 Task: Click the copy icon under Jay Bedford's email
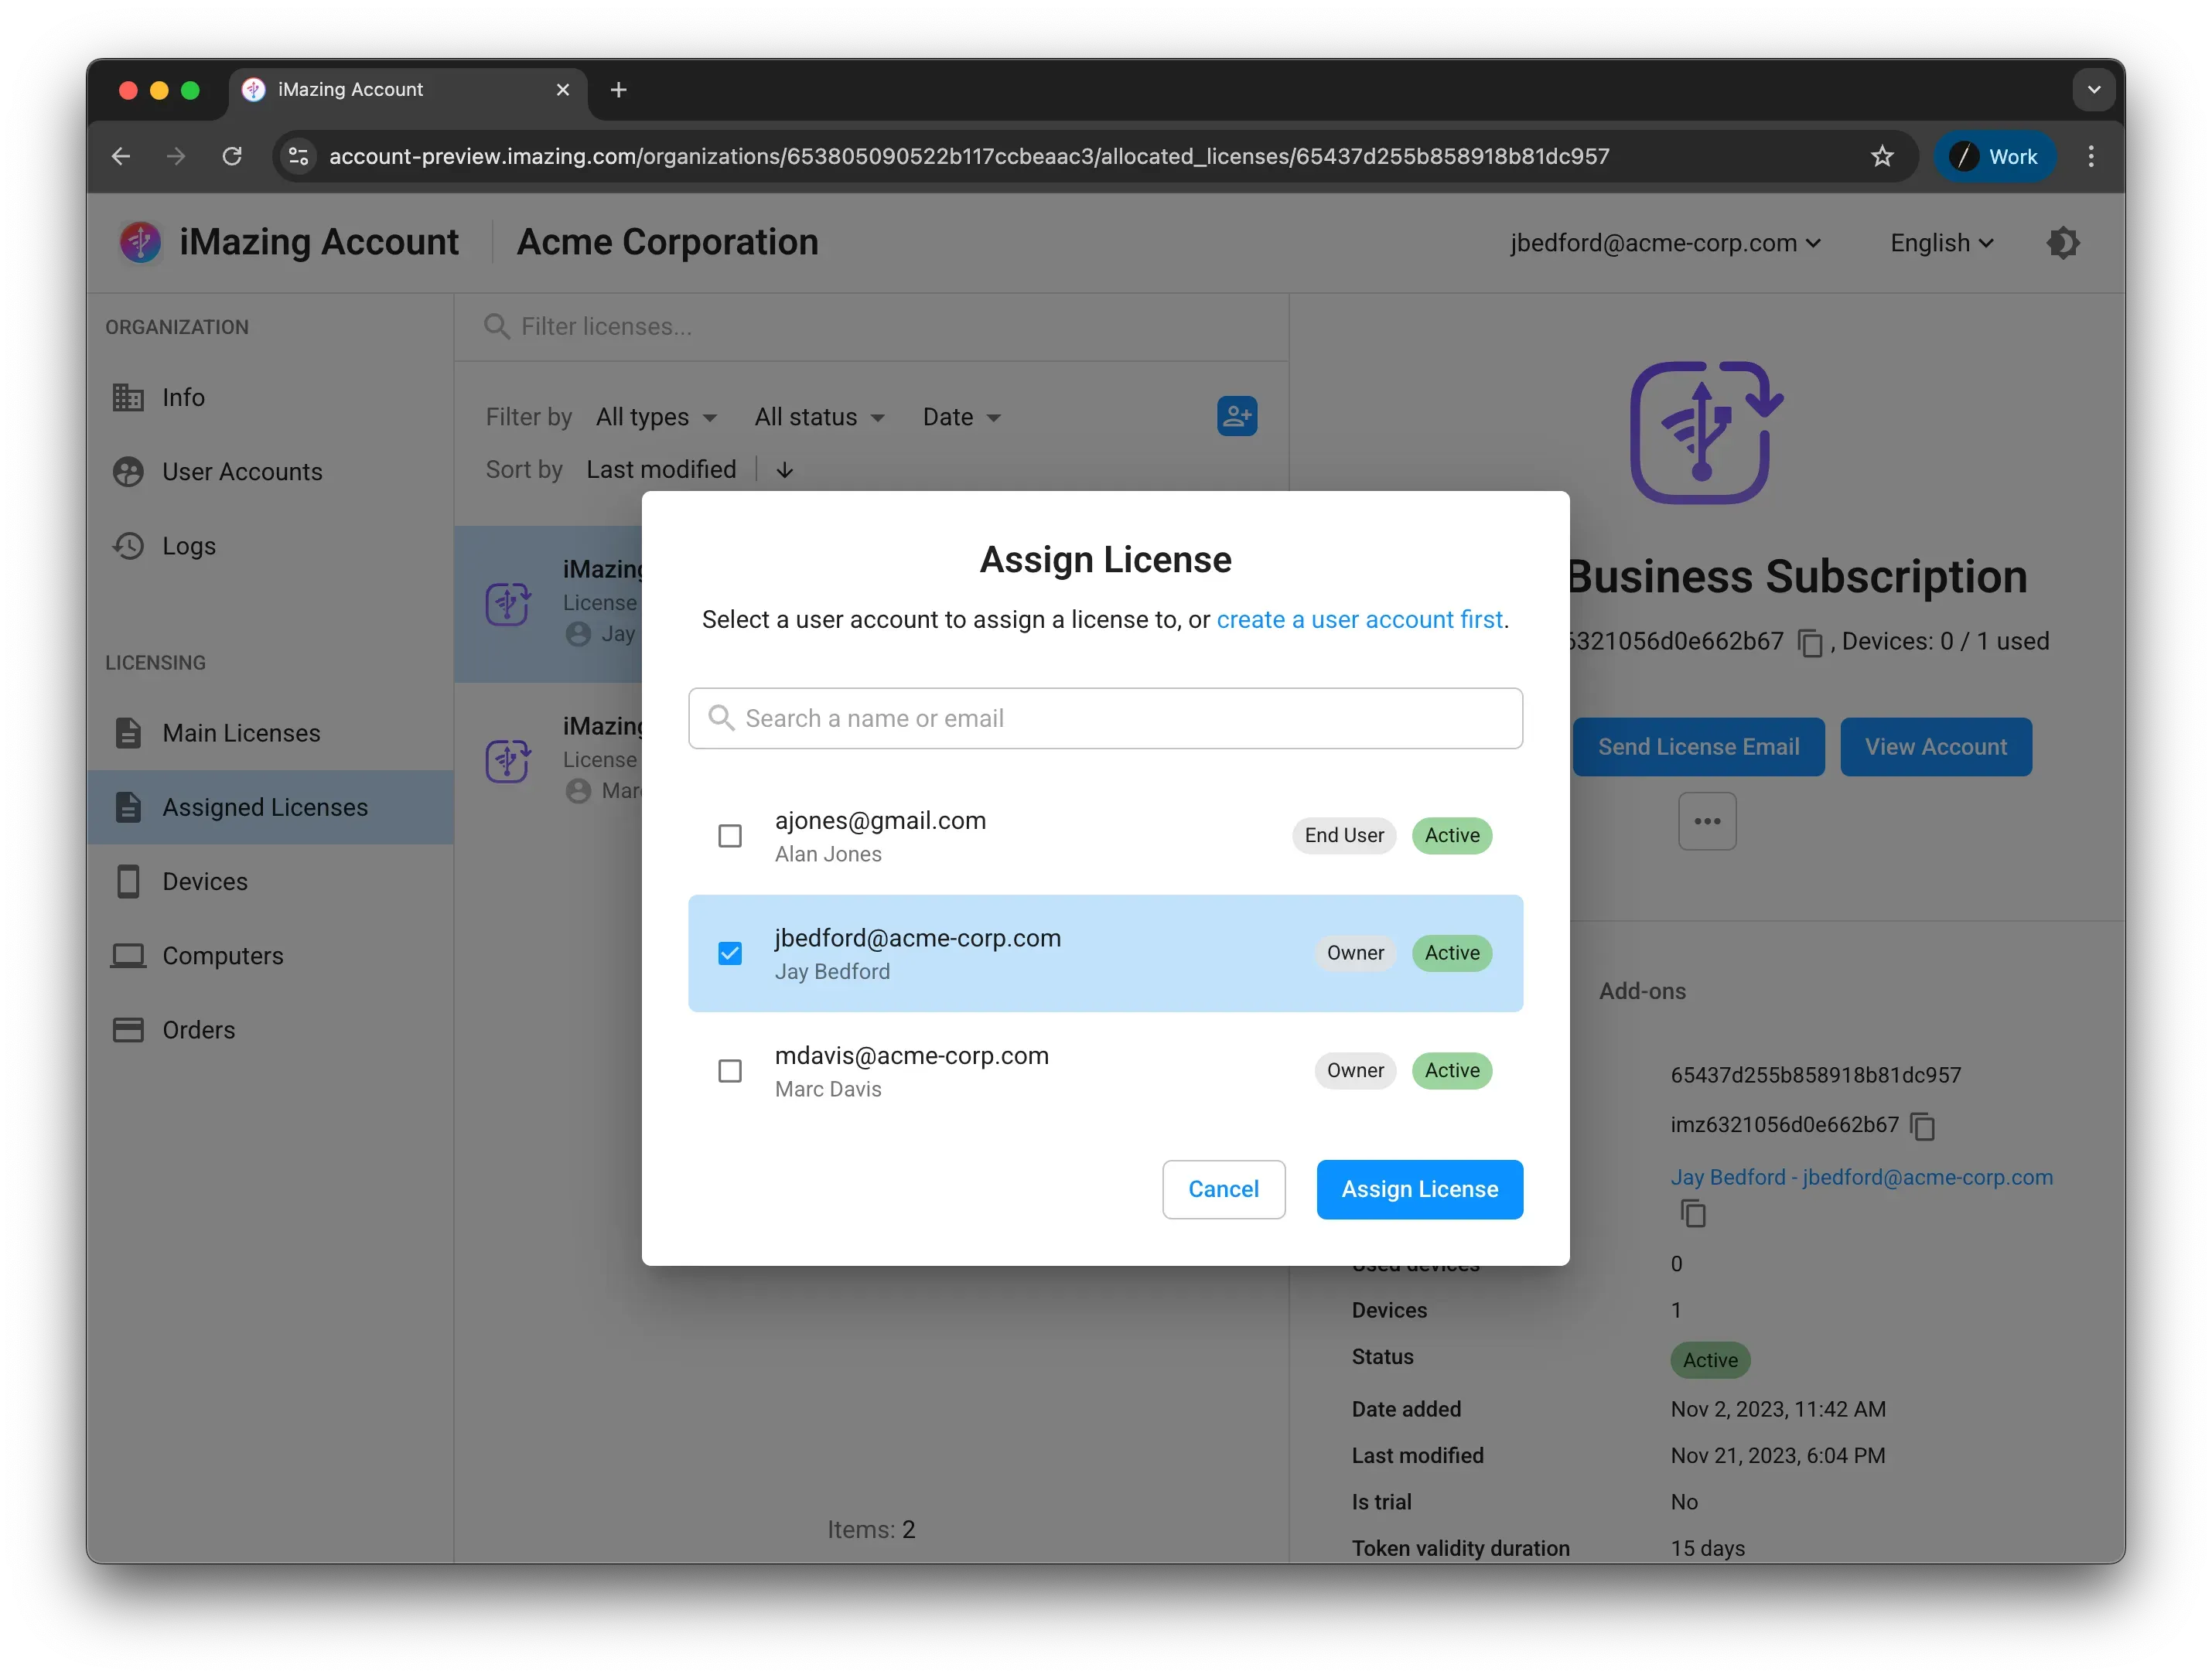coord(1693,1213)
